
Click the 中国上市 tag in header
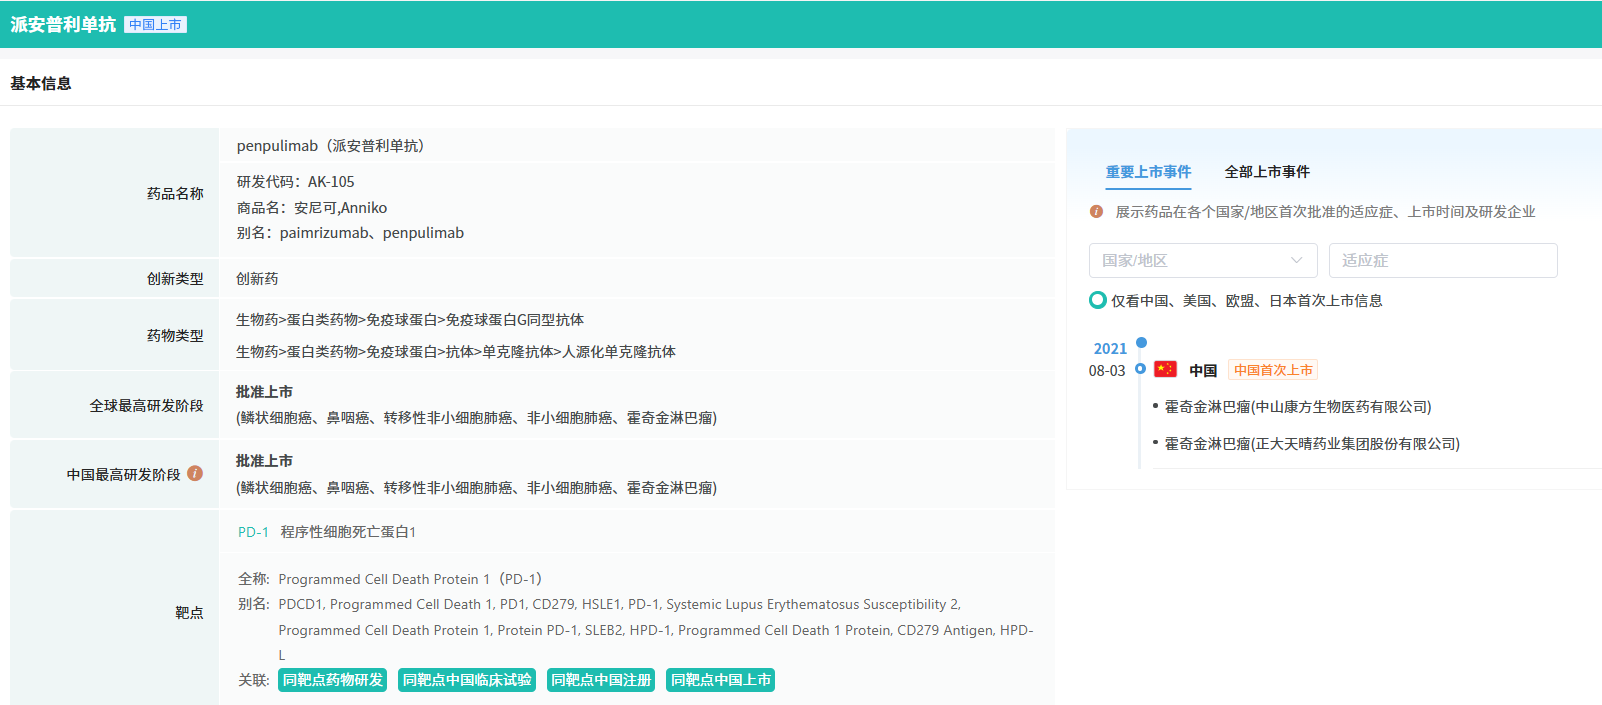click(x=155, y=25)
